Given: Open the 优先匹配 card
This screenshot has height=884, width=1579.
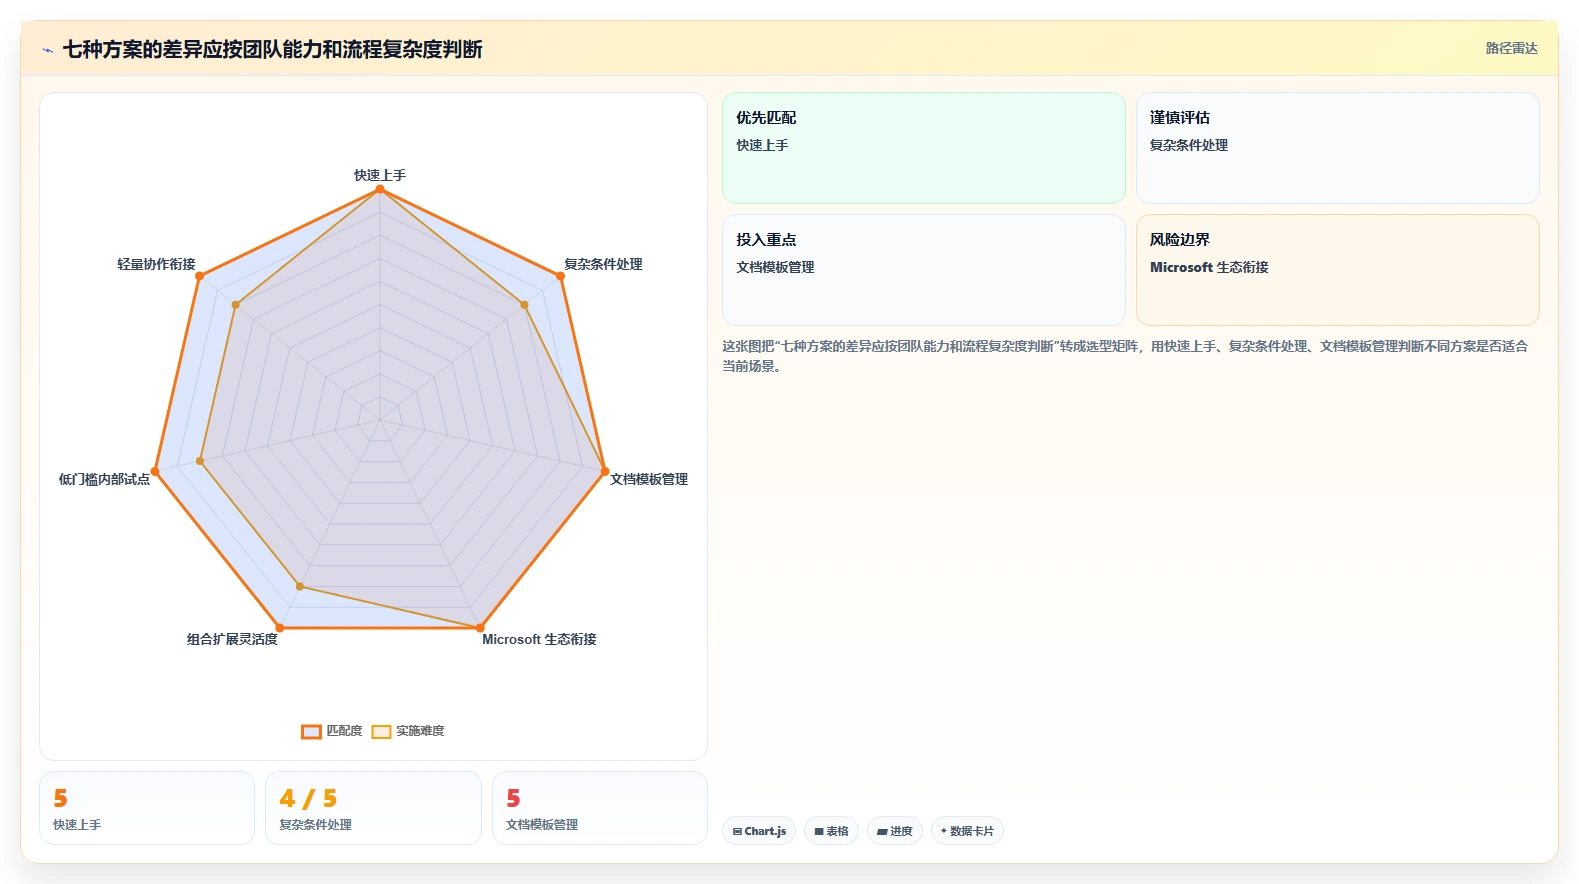Looking at the screenshot, I should 924,148.
